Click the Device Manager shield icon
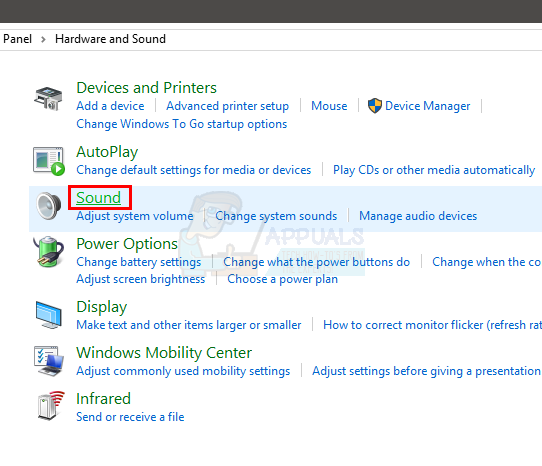 pos(375,106)
